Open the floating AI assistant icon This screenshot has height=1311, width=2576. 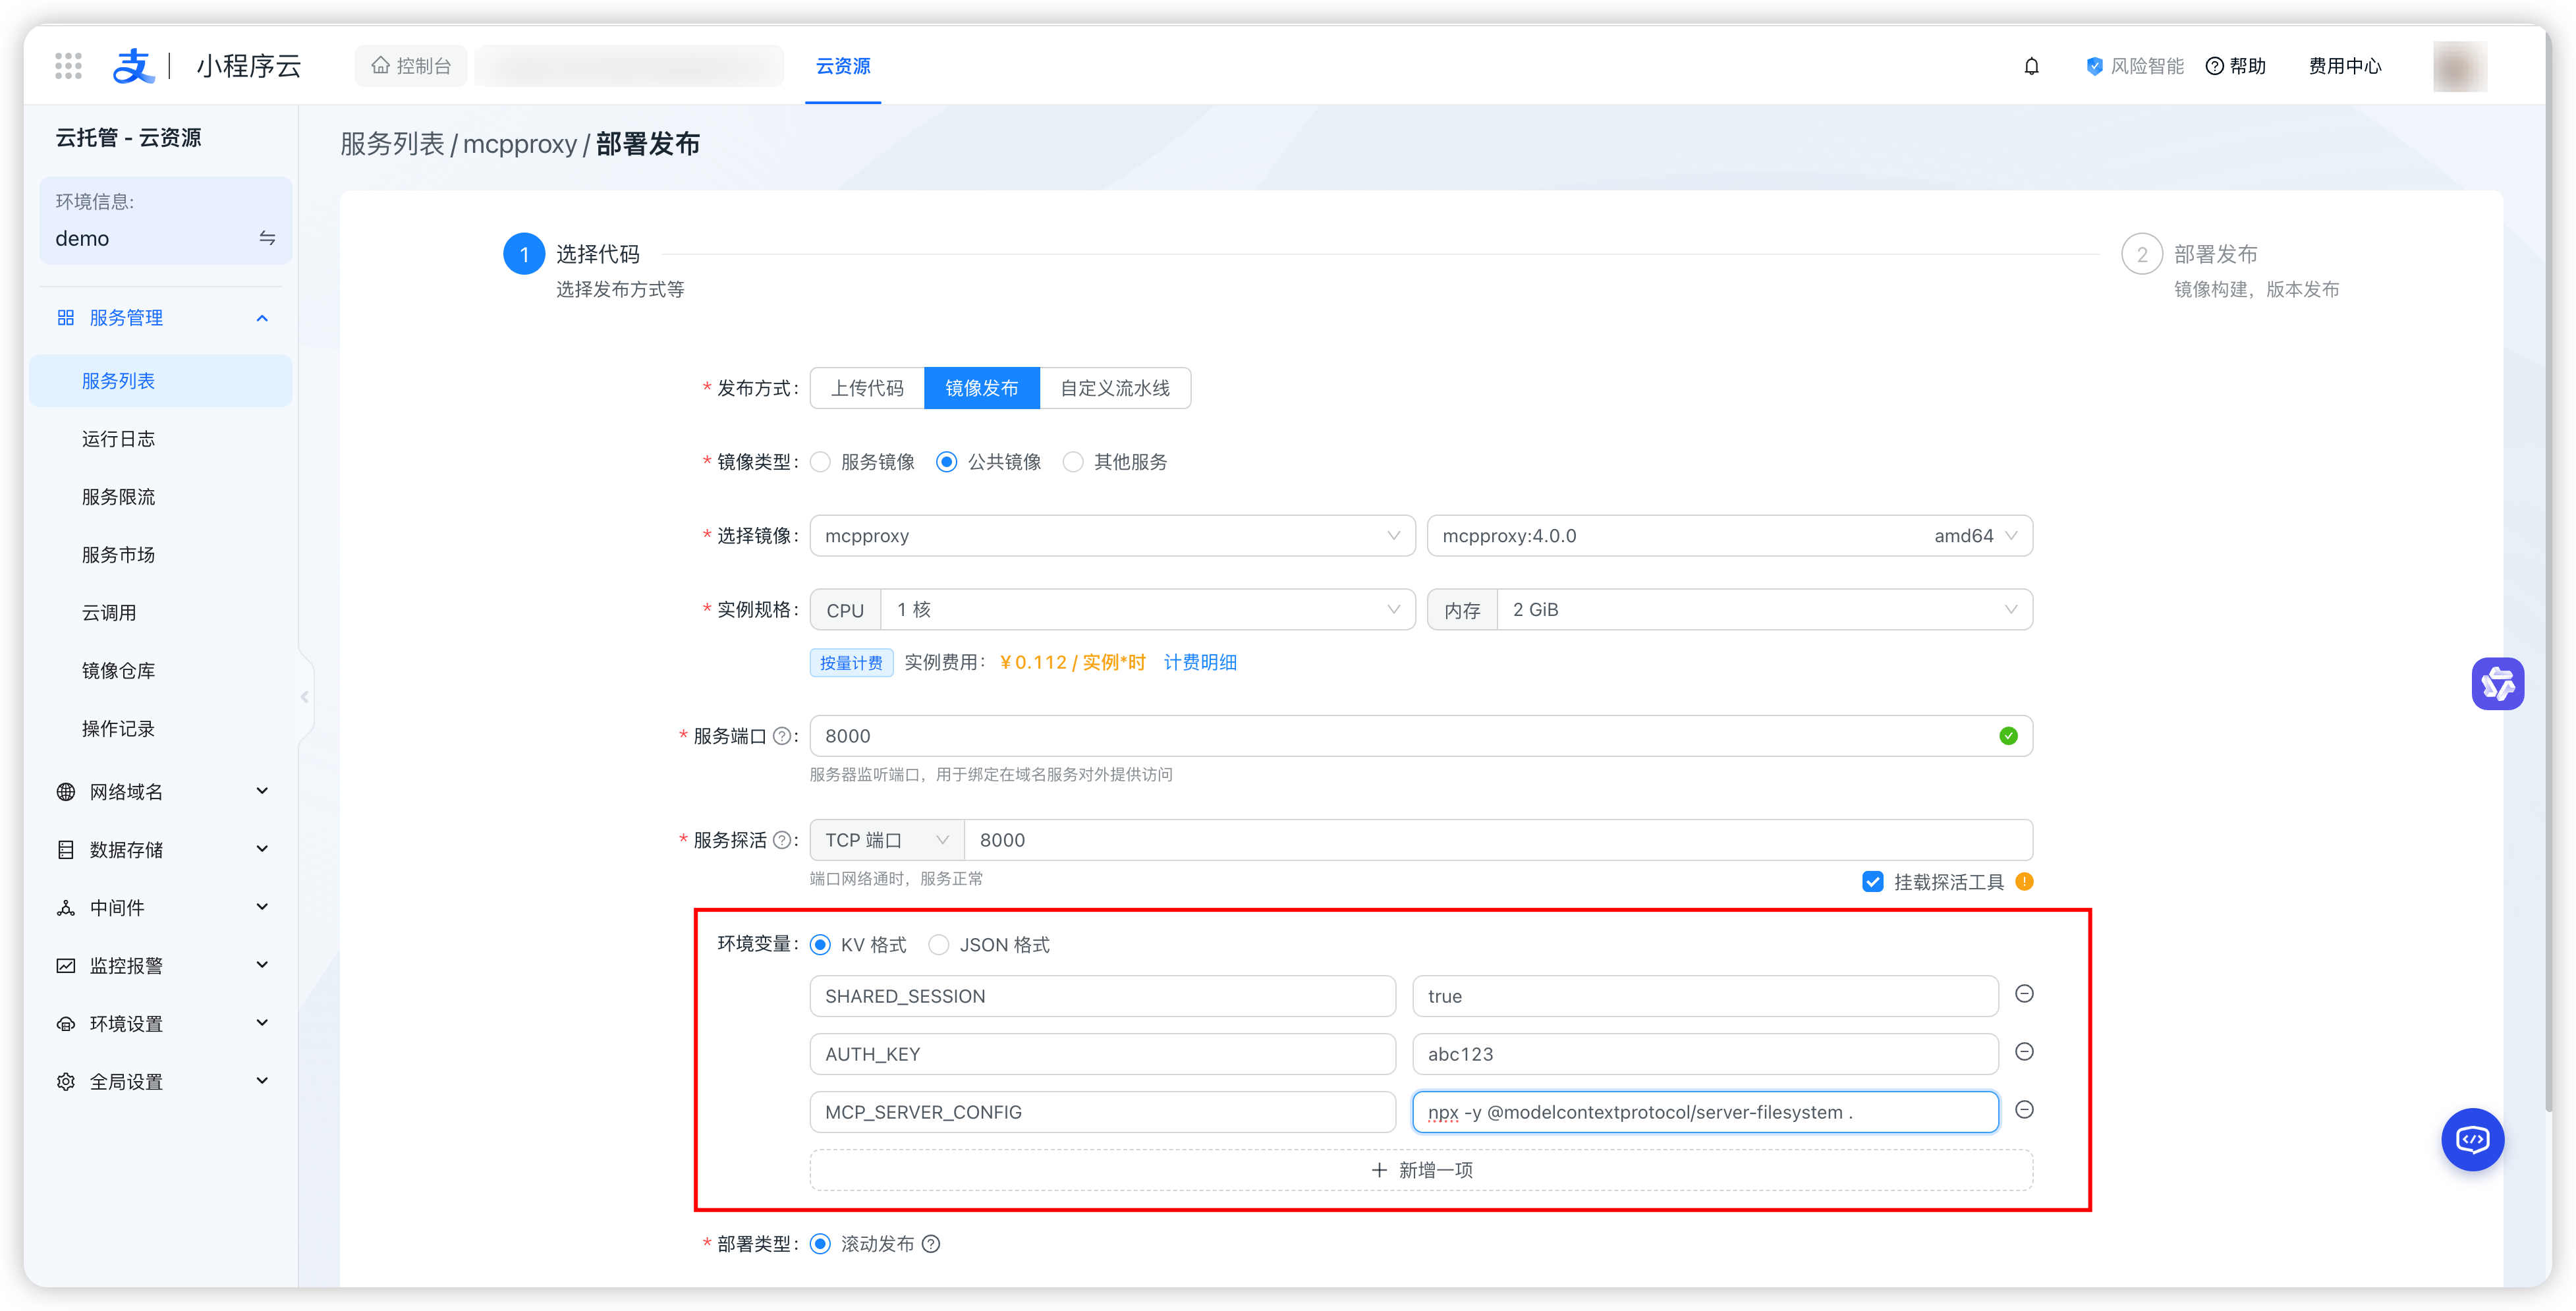2498,684
